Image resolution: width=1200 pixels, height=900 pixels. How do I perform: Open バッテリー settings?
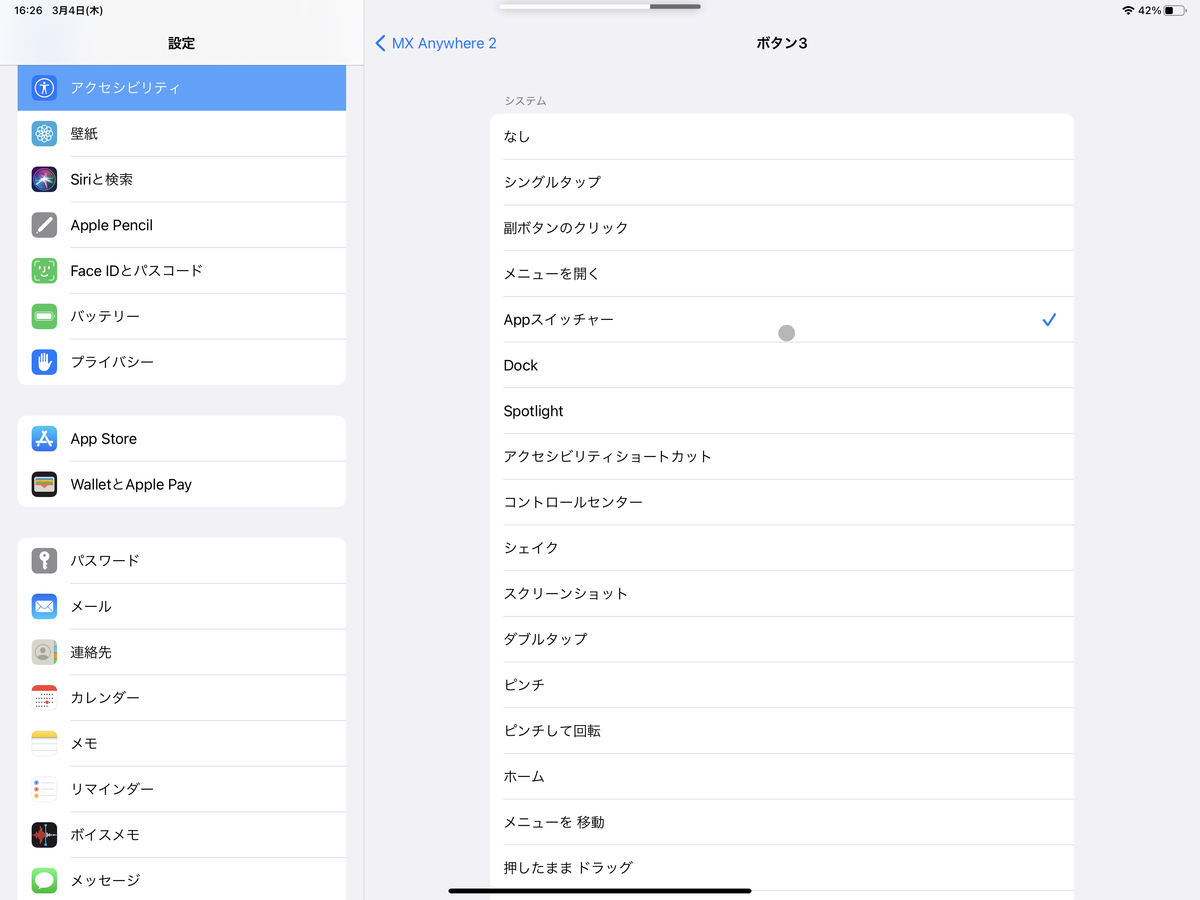[x=182, y=317]
